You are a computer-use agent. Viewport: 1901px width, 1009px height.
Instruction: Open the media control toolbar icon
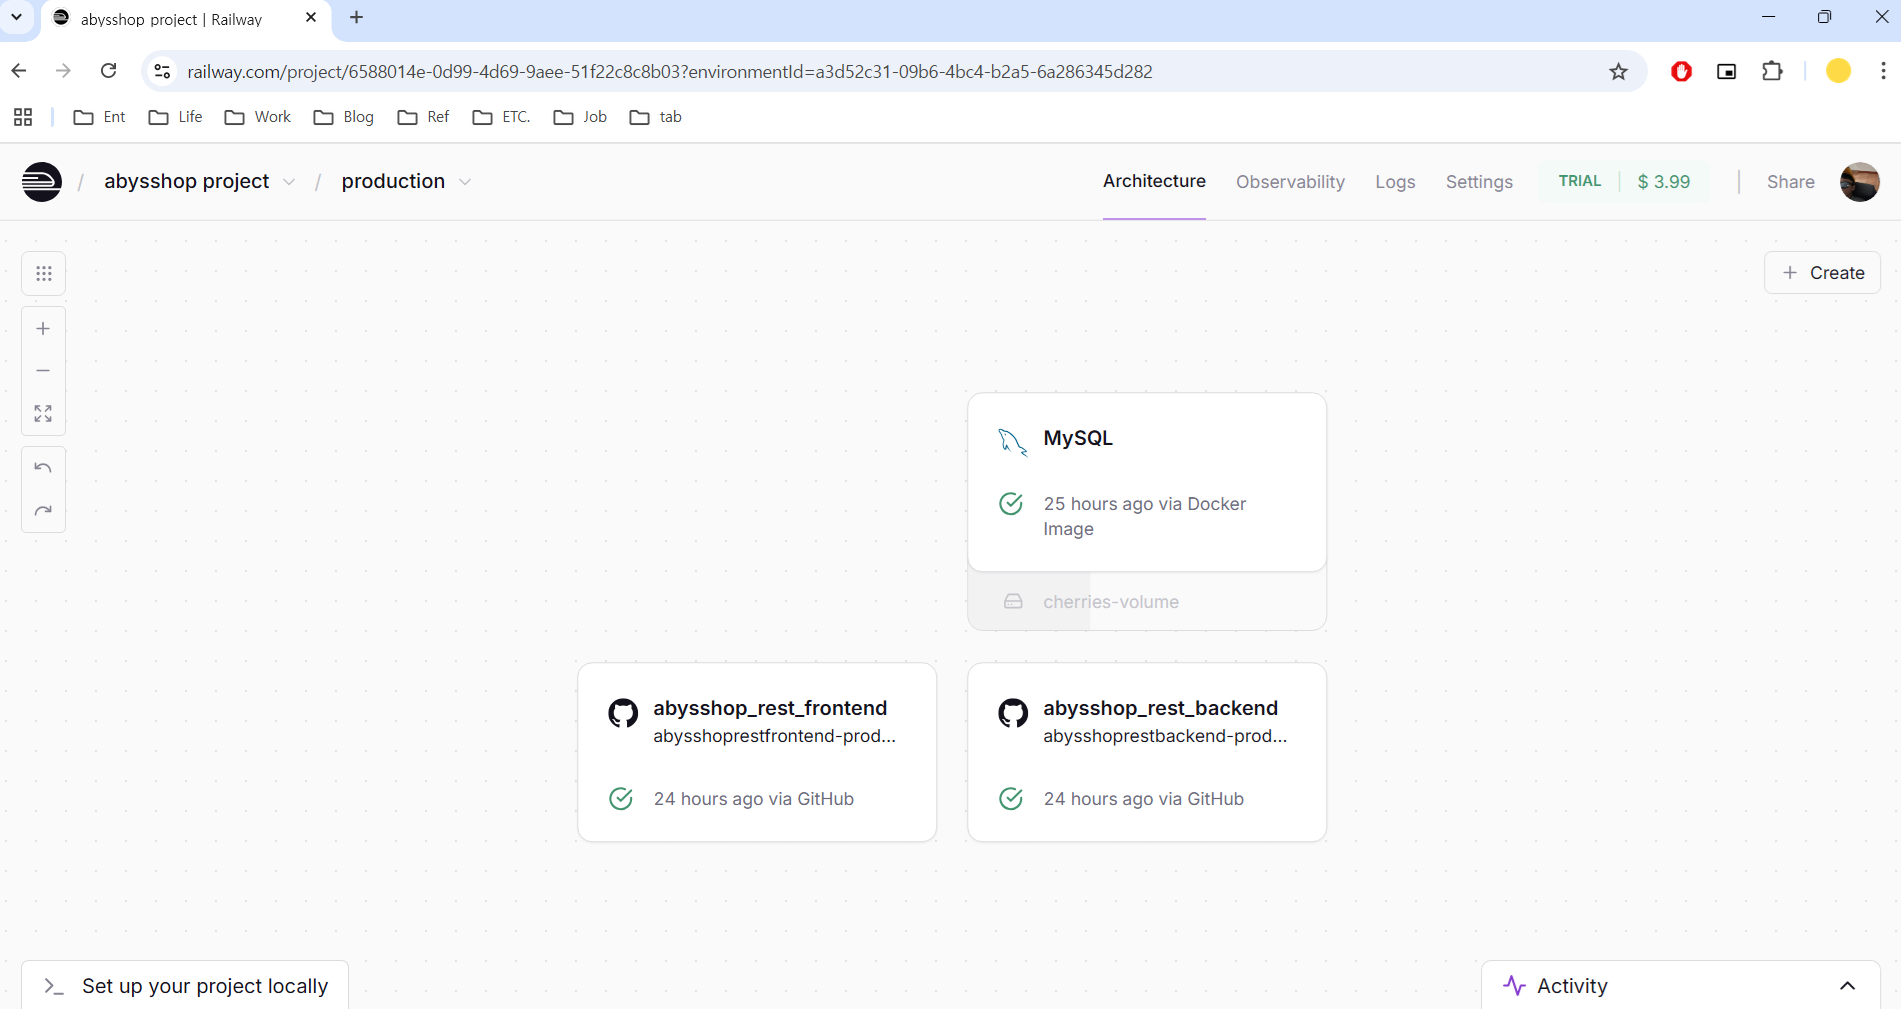coord(1726,71)
